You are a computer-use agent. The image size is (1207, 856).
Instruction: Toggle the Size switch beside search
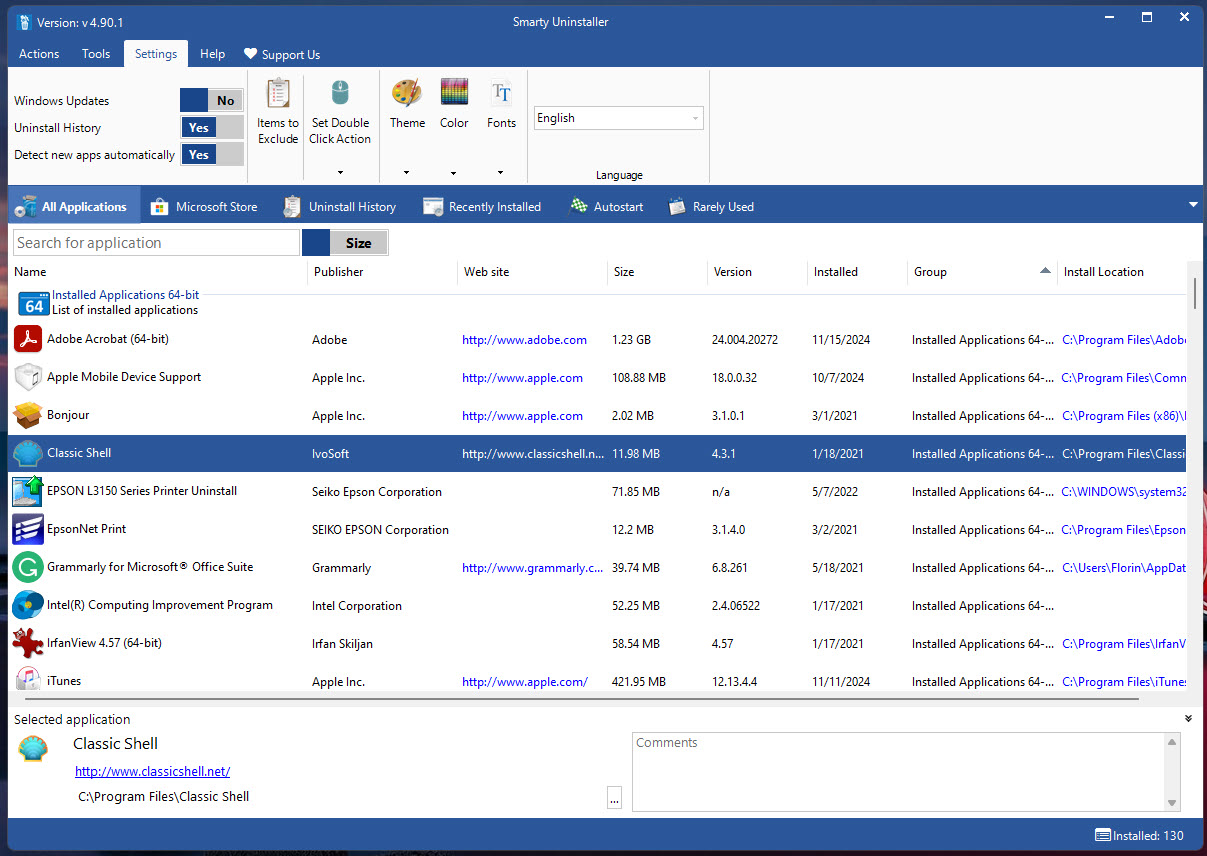point(345,242)
